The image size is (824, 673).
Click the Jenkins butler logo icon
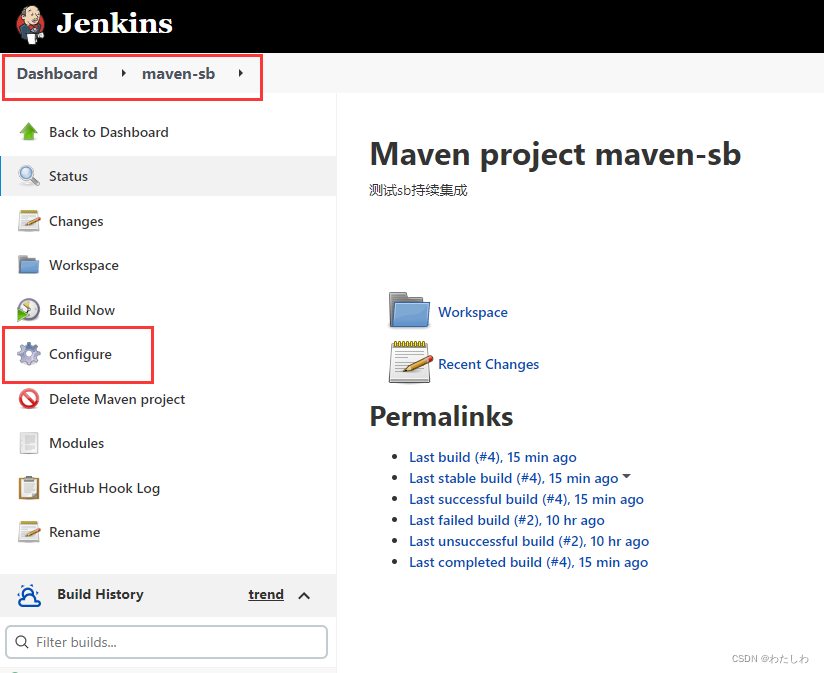click(30, 24)
